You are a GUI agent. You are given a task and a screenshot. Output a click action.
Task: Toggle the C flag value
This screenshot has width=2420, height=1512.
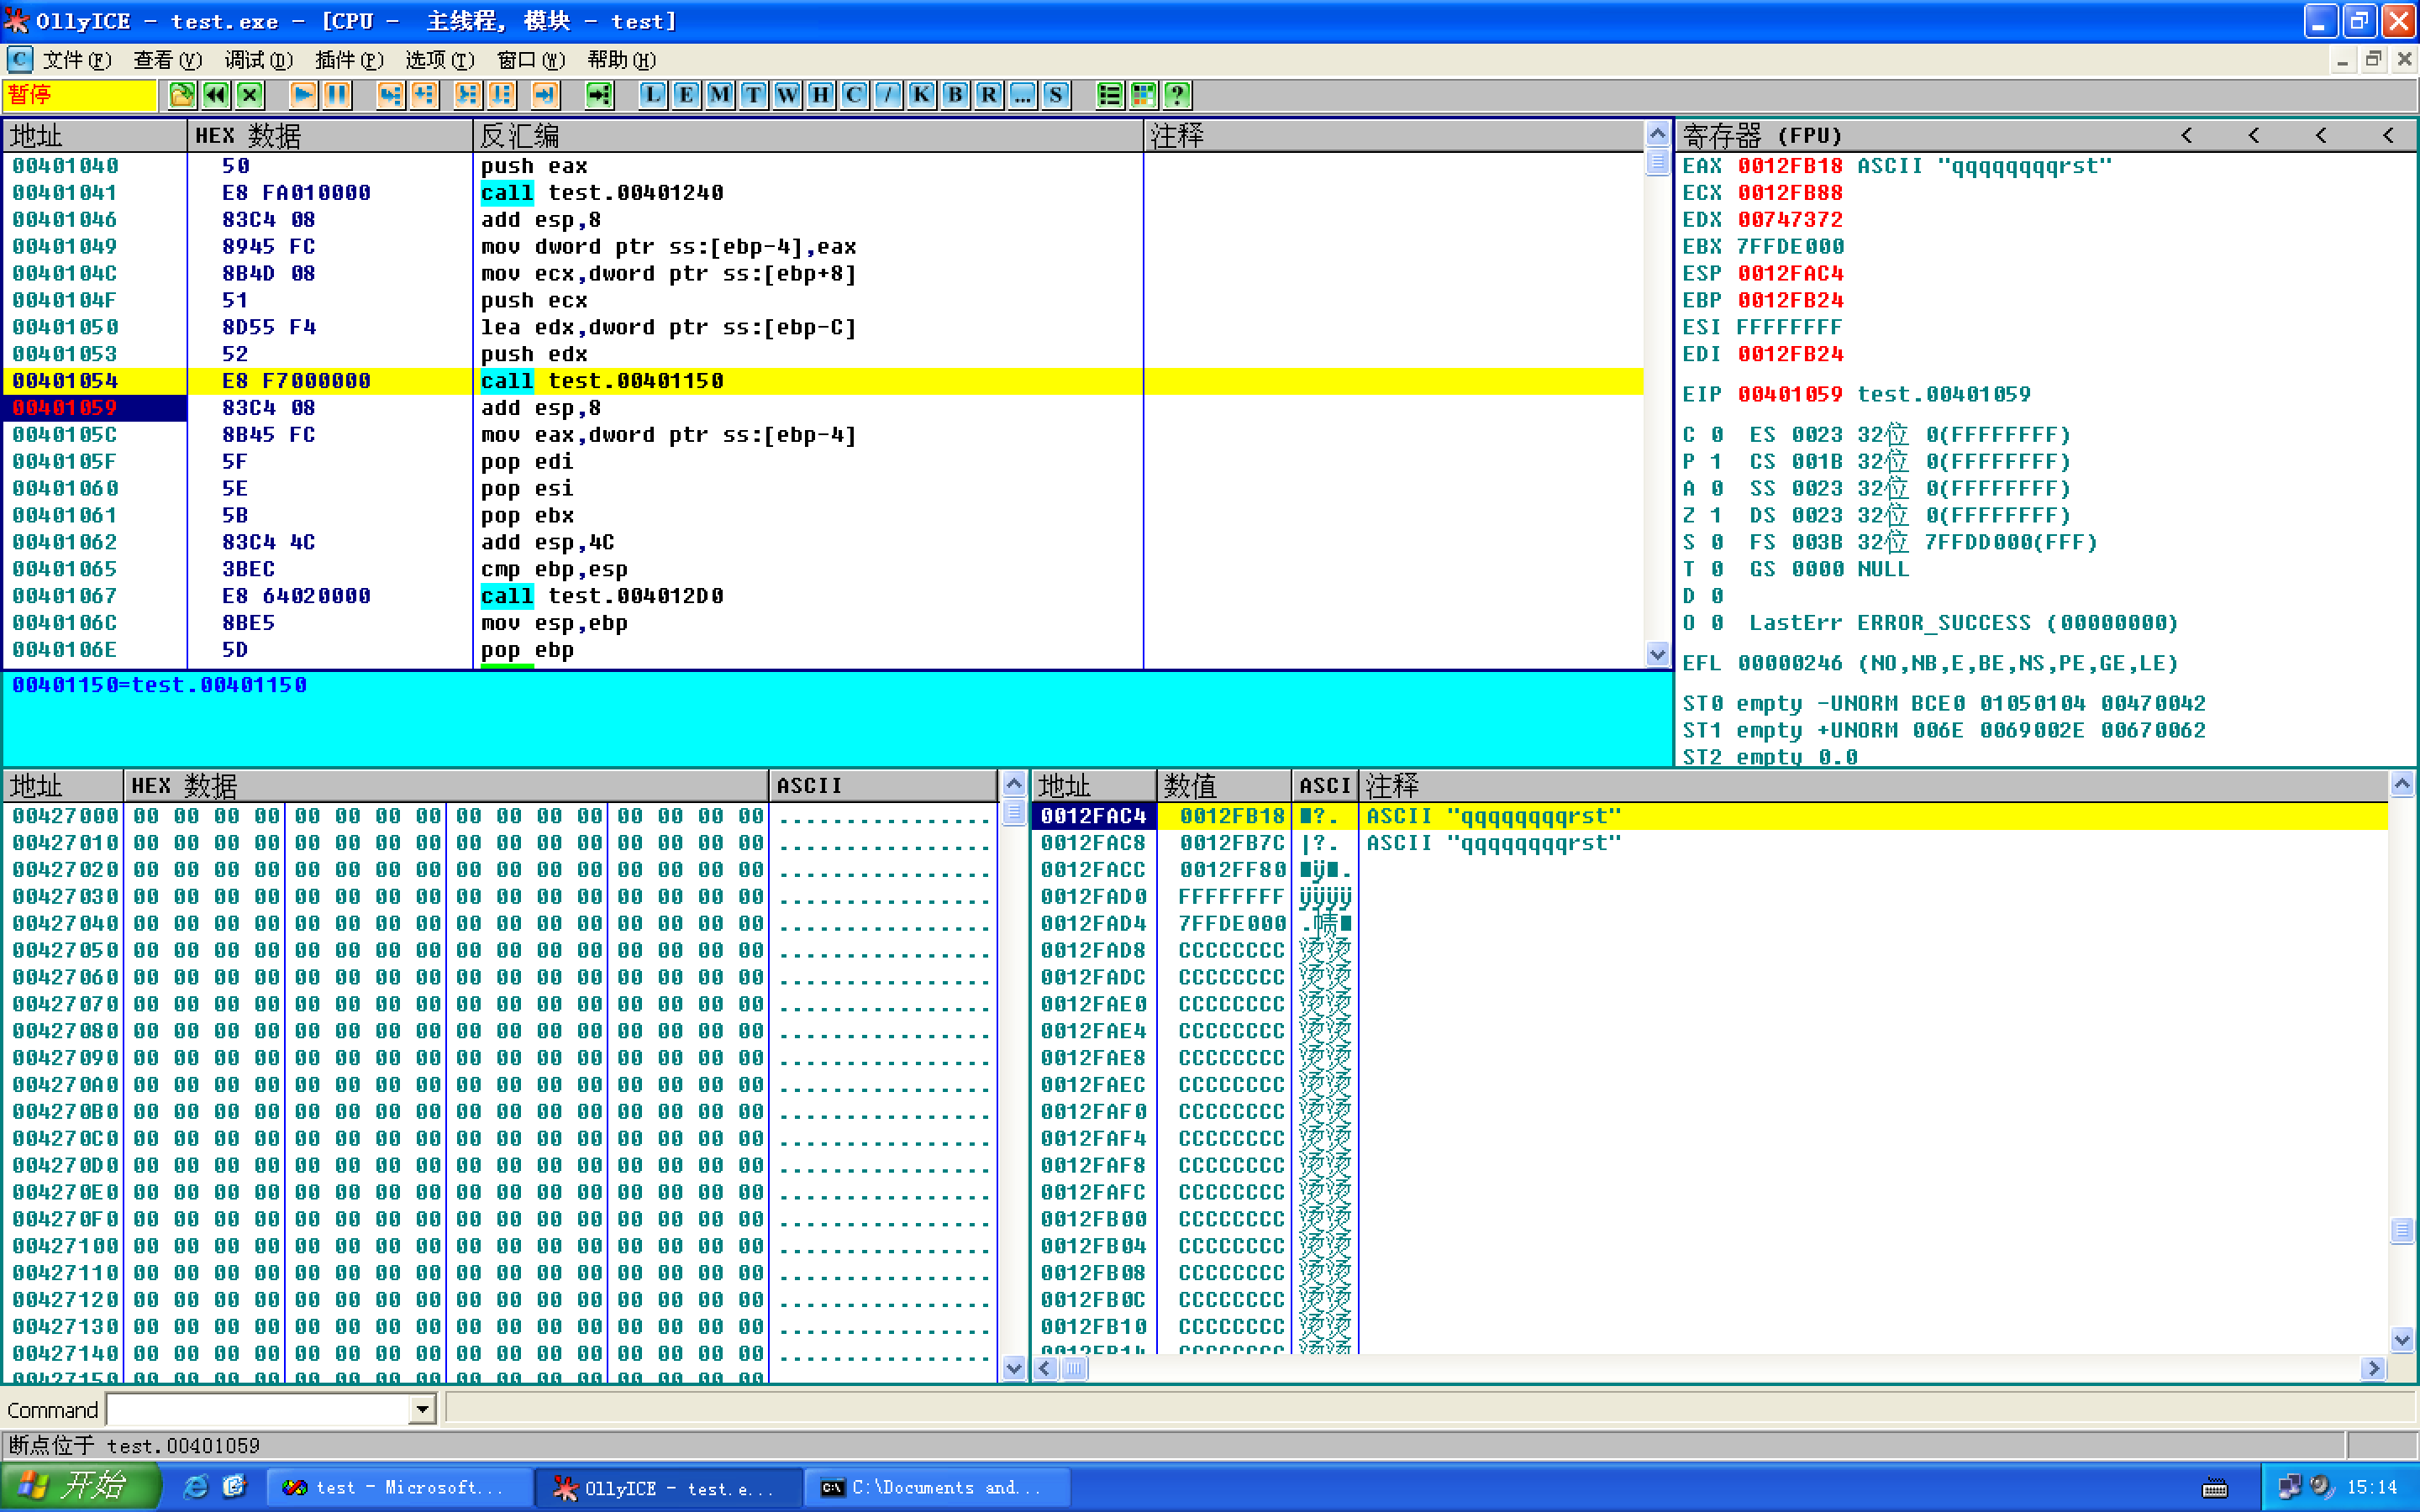pos(1716,435)
